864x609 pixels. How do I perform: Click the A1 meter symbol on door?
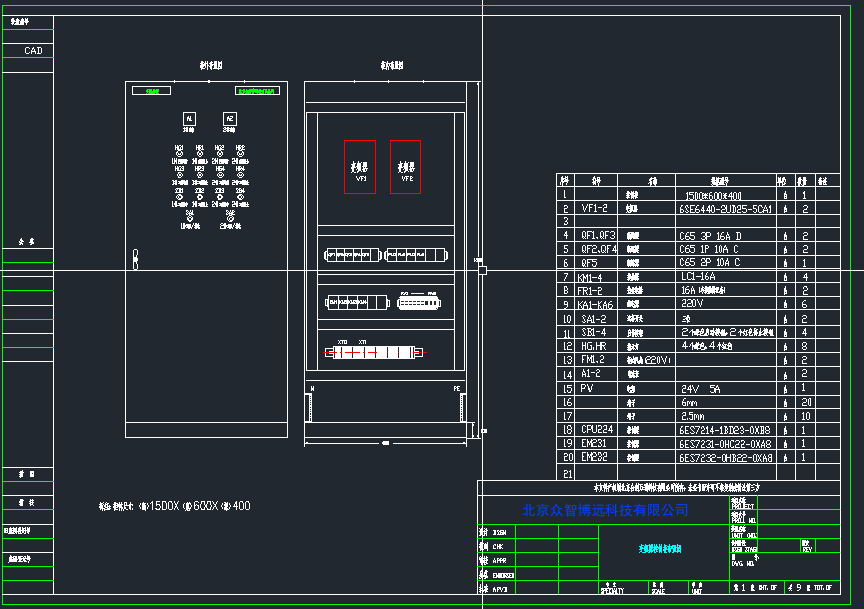coord(188,120)
